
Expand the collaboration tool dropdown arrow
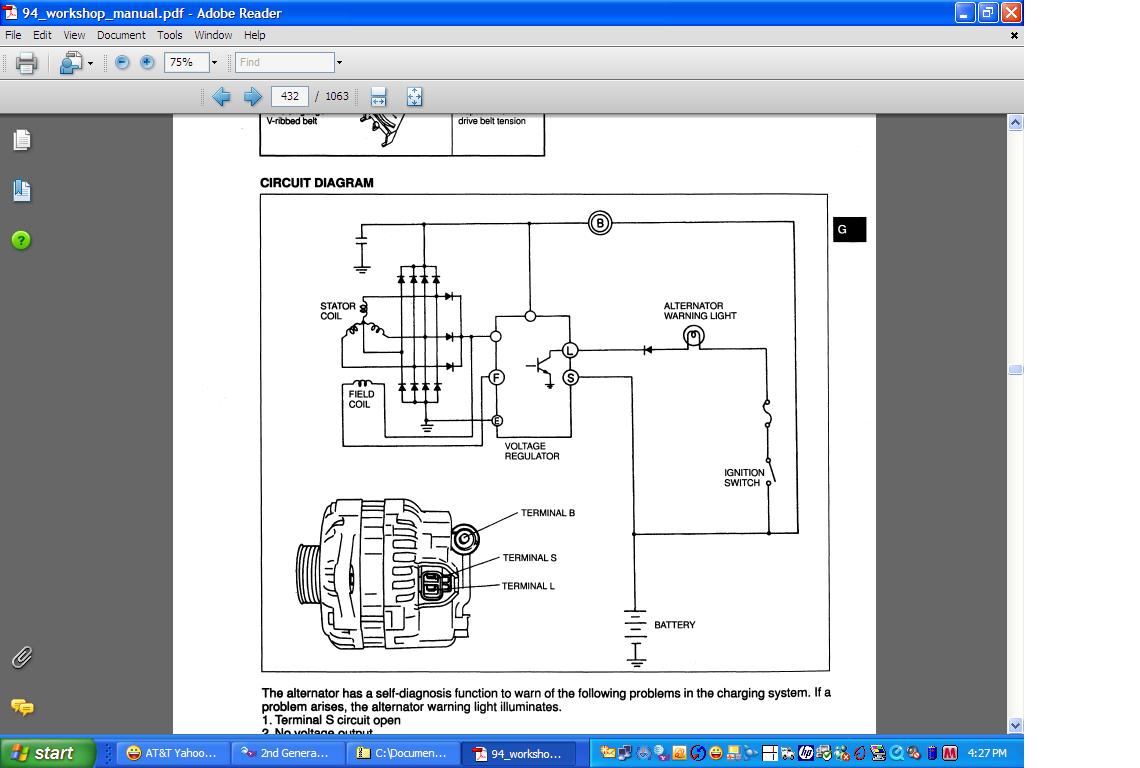(90, 63)
